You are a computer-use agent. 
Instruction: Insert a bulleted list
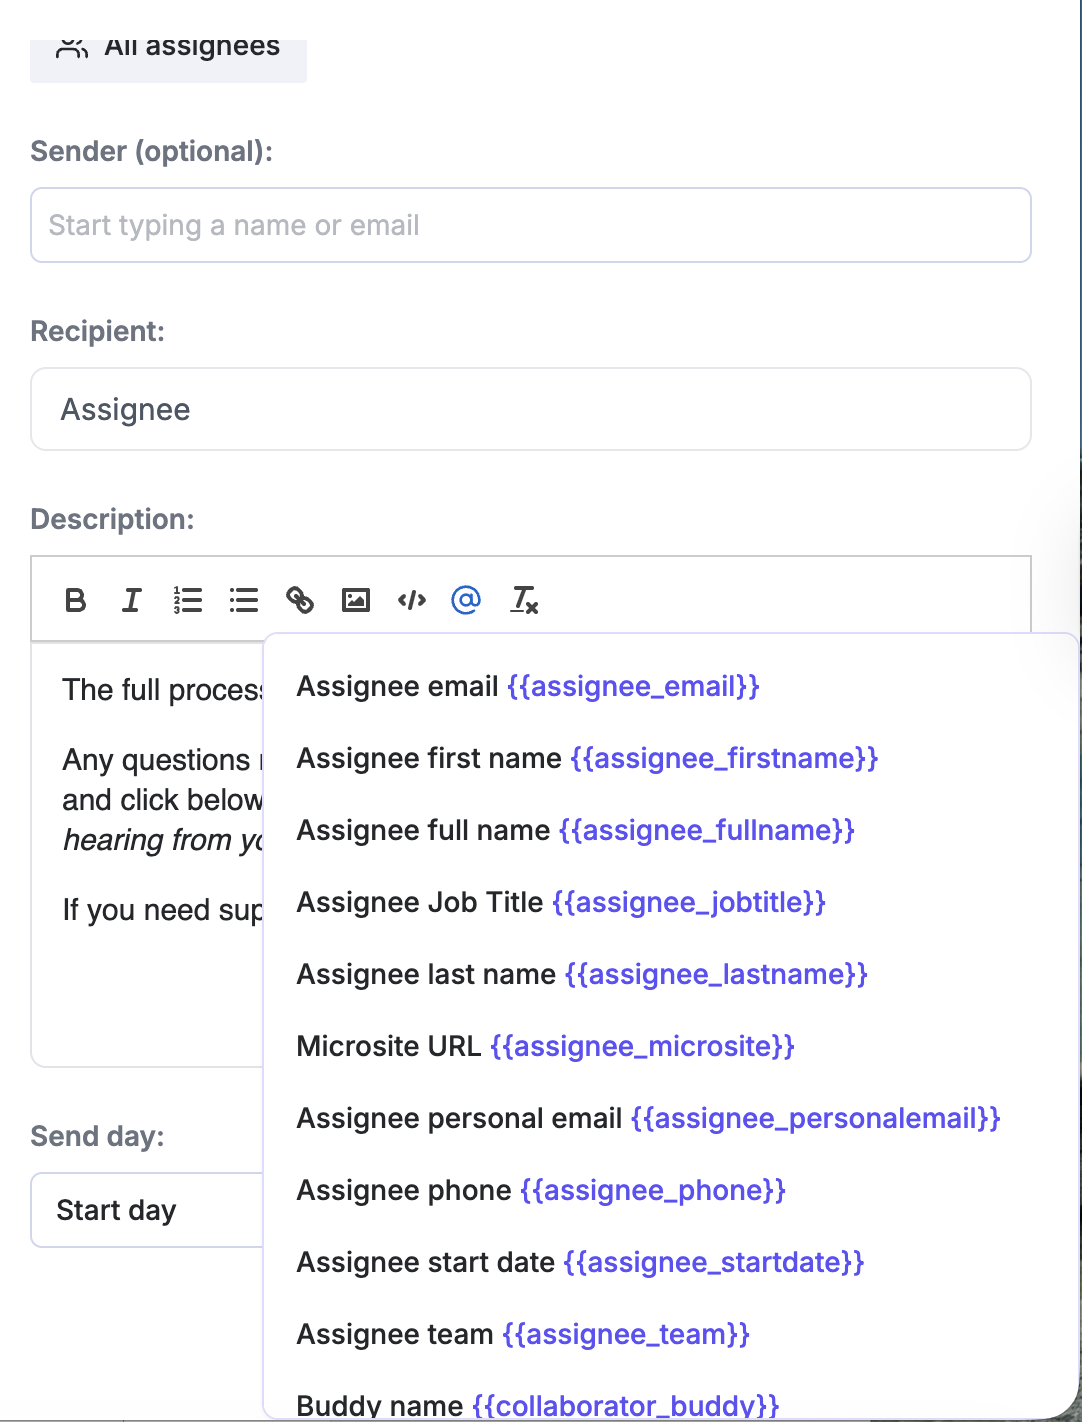pos(243,600)
